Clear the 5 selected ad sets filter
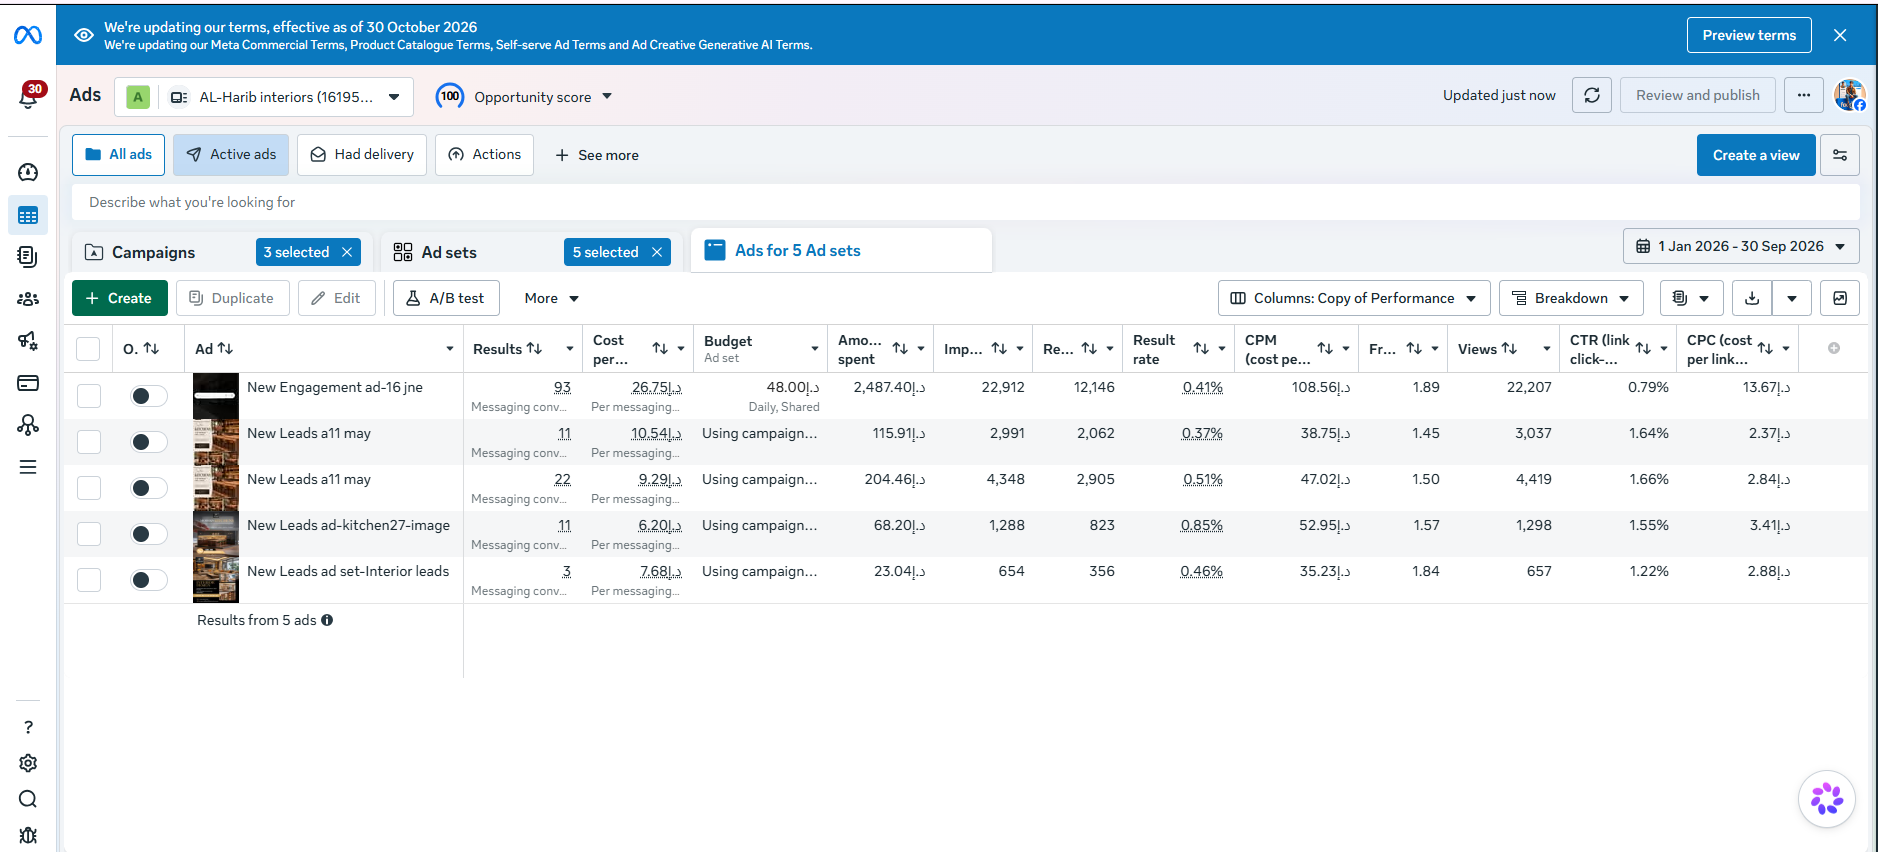 657,252
